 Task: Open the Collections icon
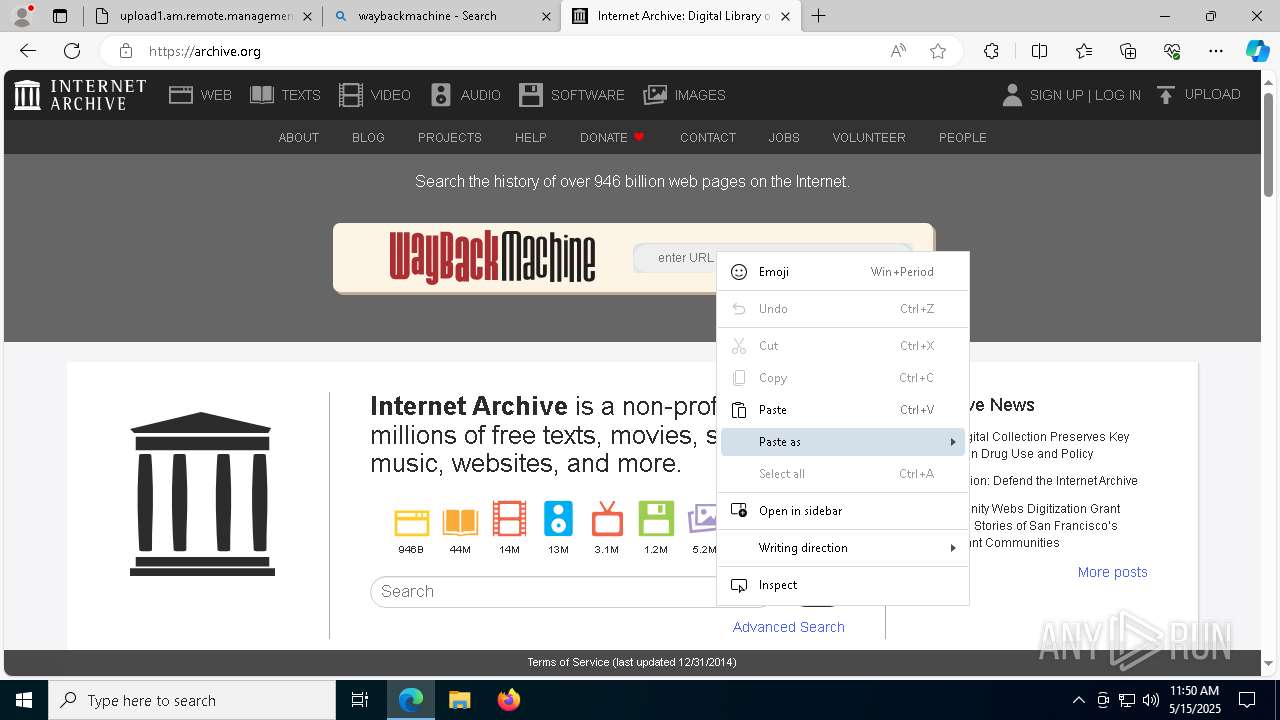click(x=1128, y=51)
